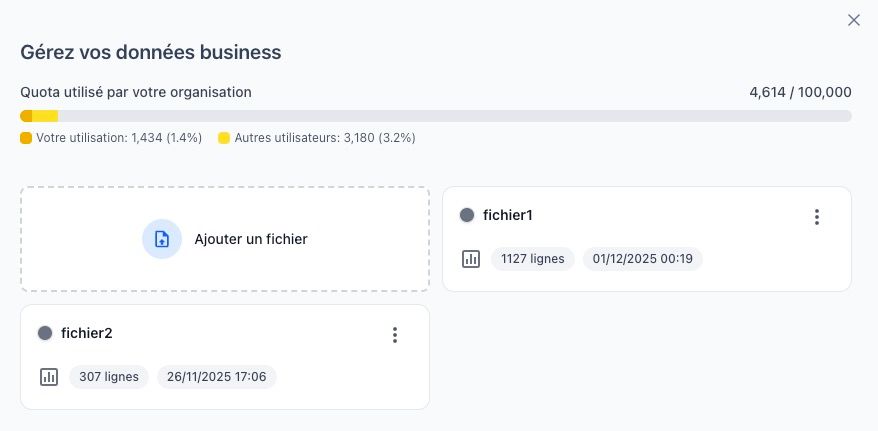Click the '4,614 / 100,000' quota counter
This screenshot has height=431, width=878.
(x=800, y=92)
